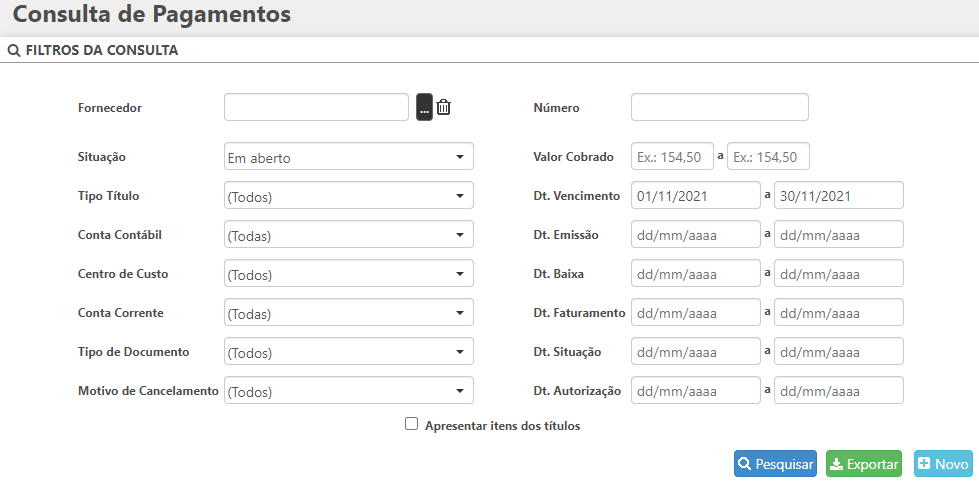Click the Valor Cobrado minimum field
Image resolution: width=979 pixels, height=488 pixels.
[672, 157]
